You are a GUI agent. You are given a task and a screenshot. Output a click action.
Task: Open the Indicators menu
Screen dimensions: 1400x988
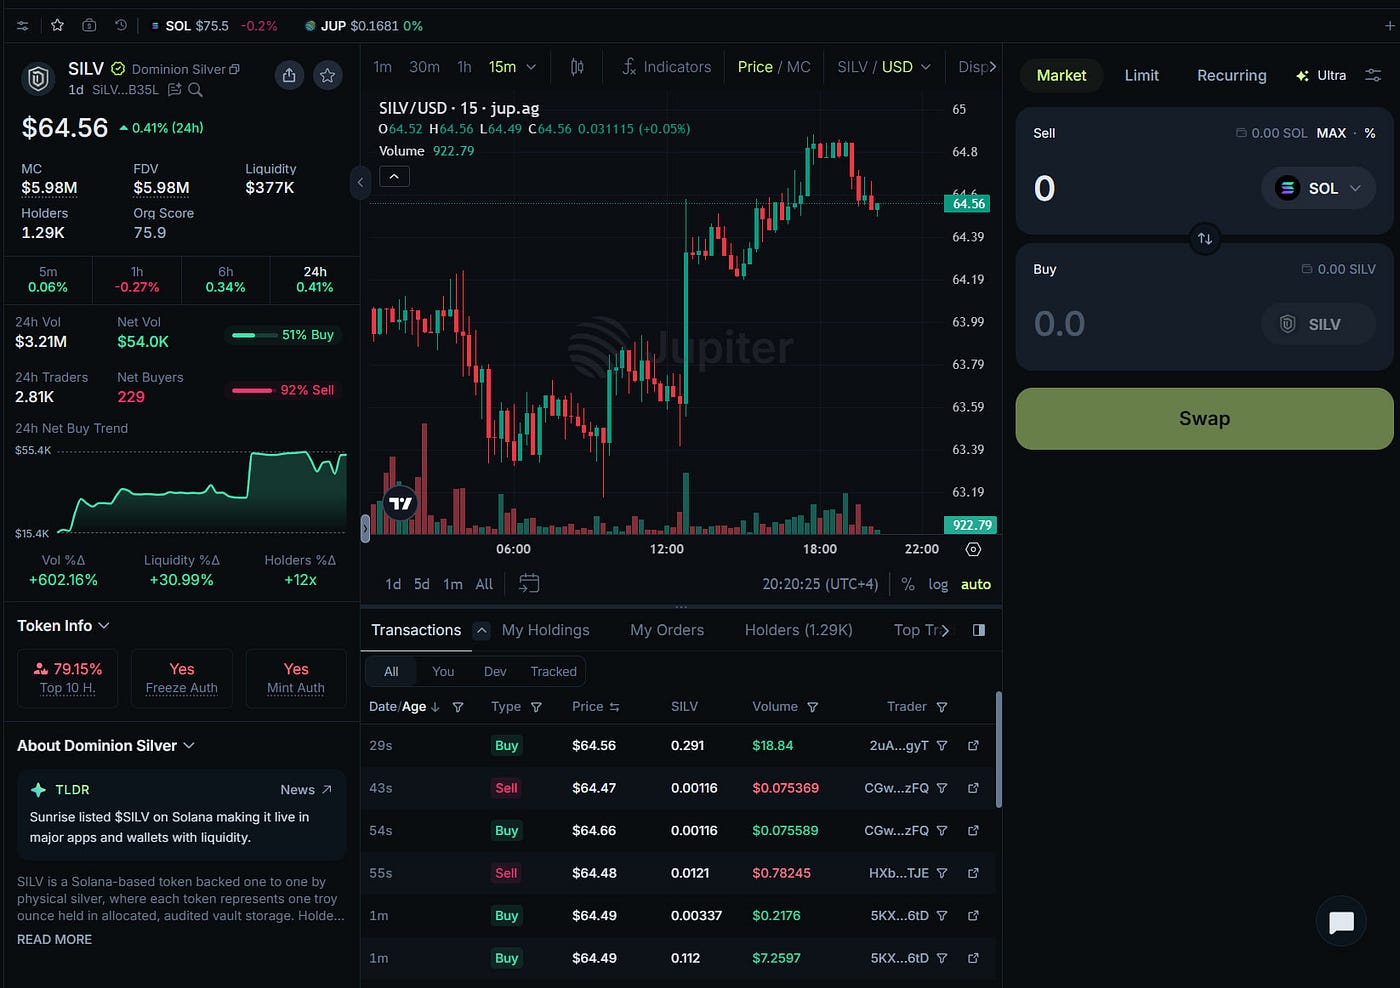point(666,67)
